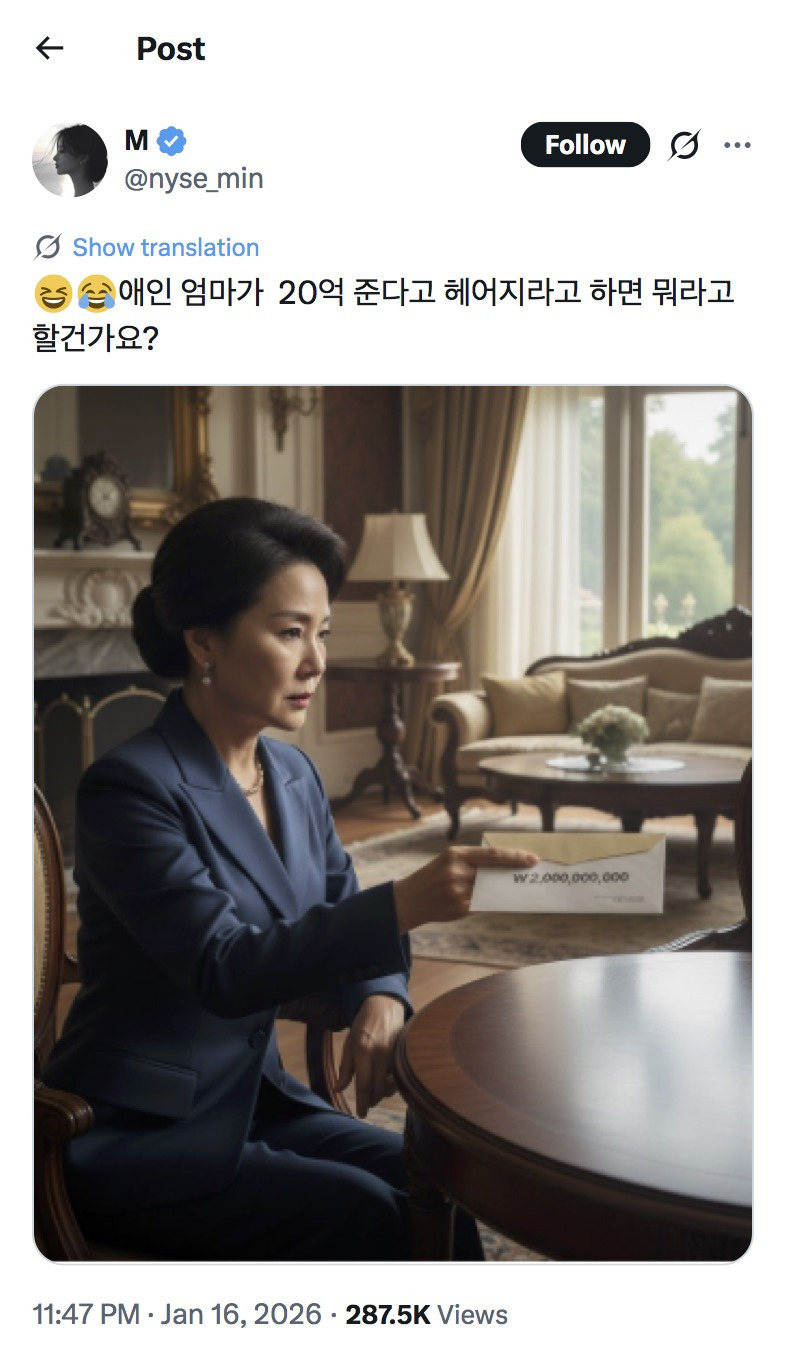Click the Post page heading

[x=171, y=48]
